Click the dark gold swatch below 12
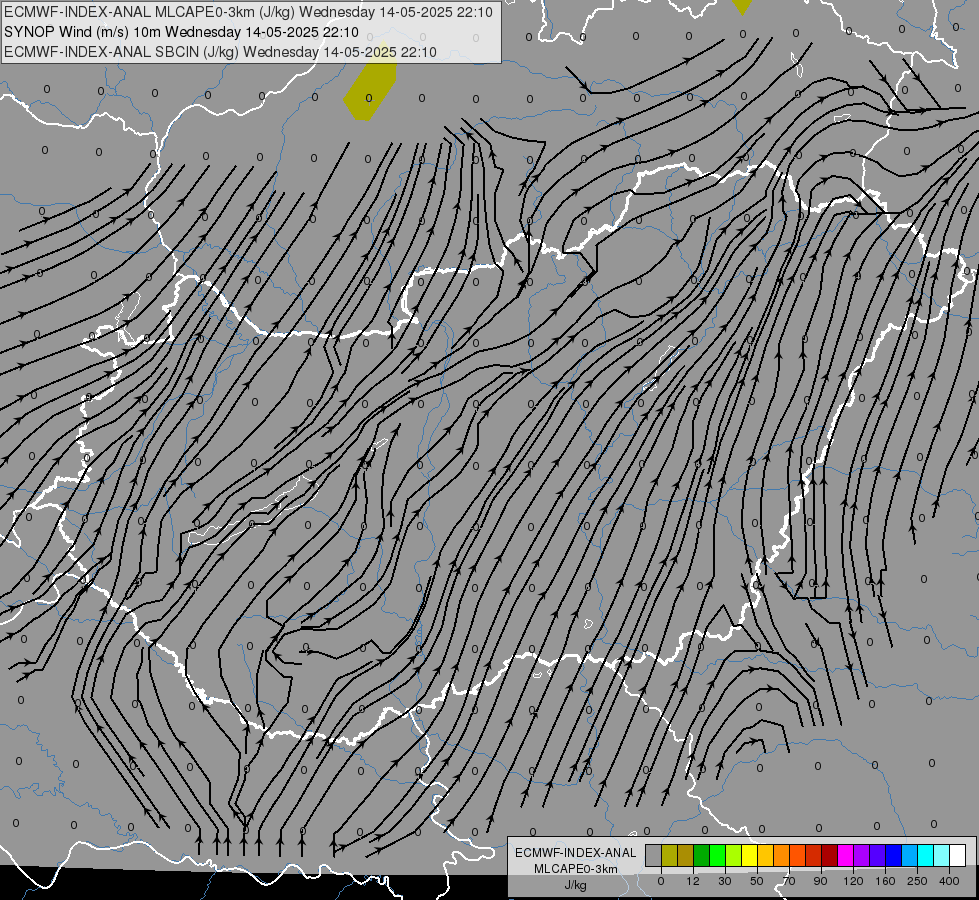979x900 pixels. 686,856
